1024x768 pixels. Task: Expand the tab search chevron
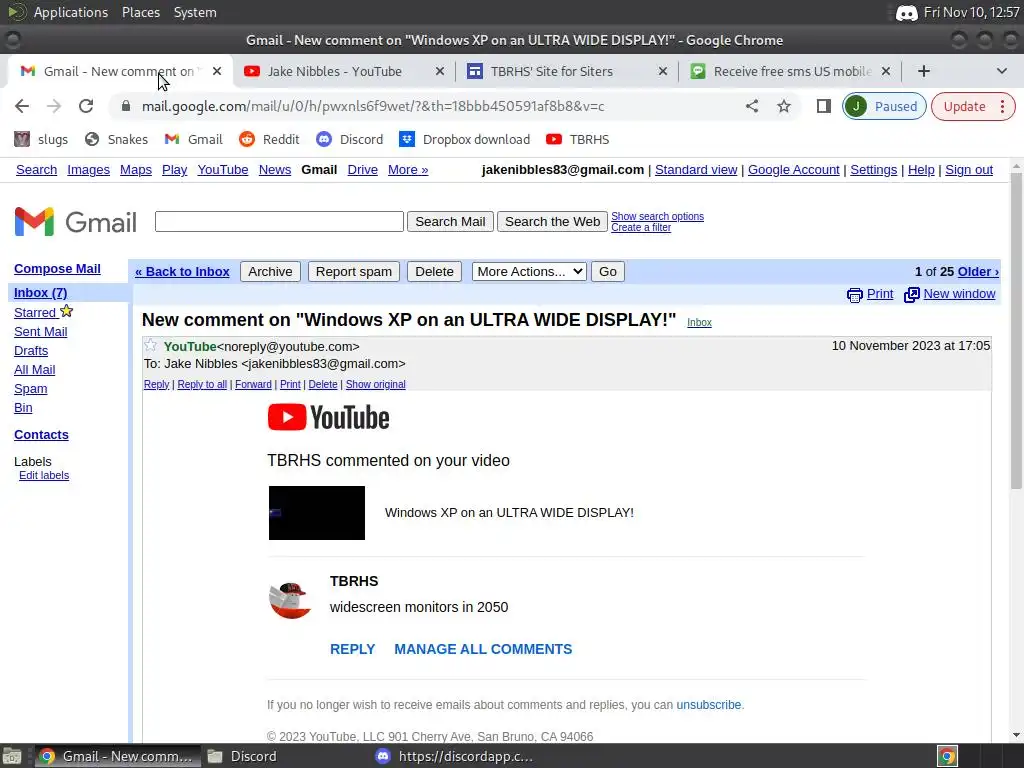click(1002, 71)
